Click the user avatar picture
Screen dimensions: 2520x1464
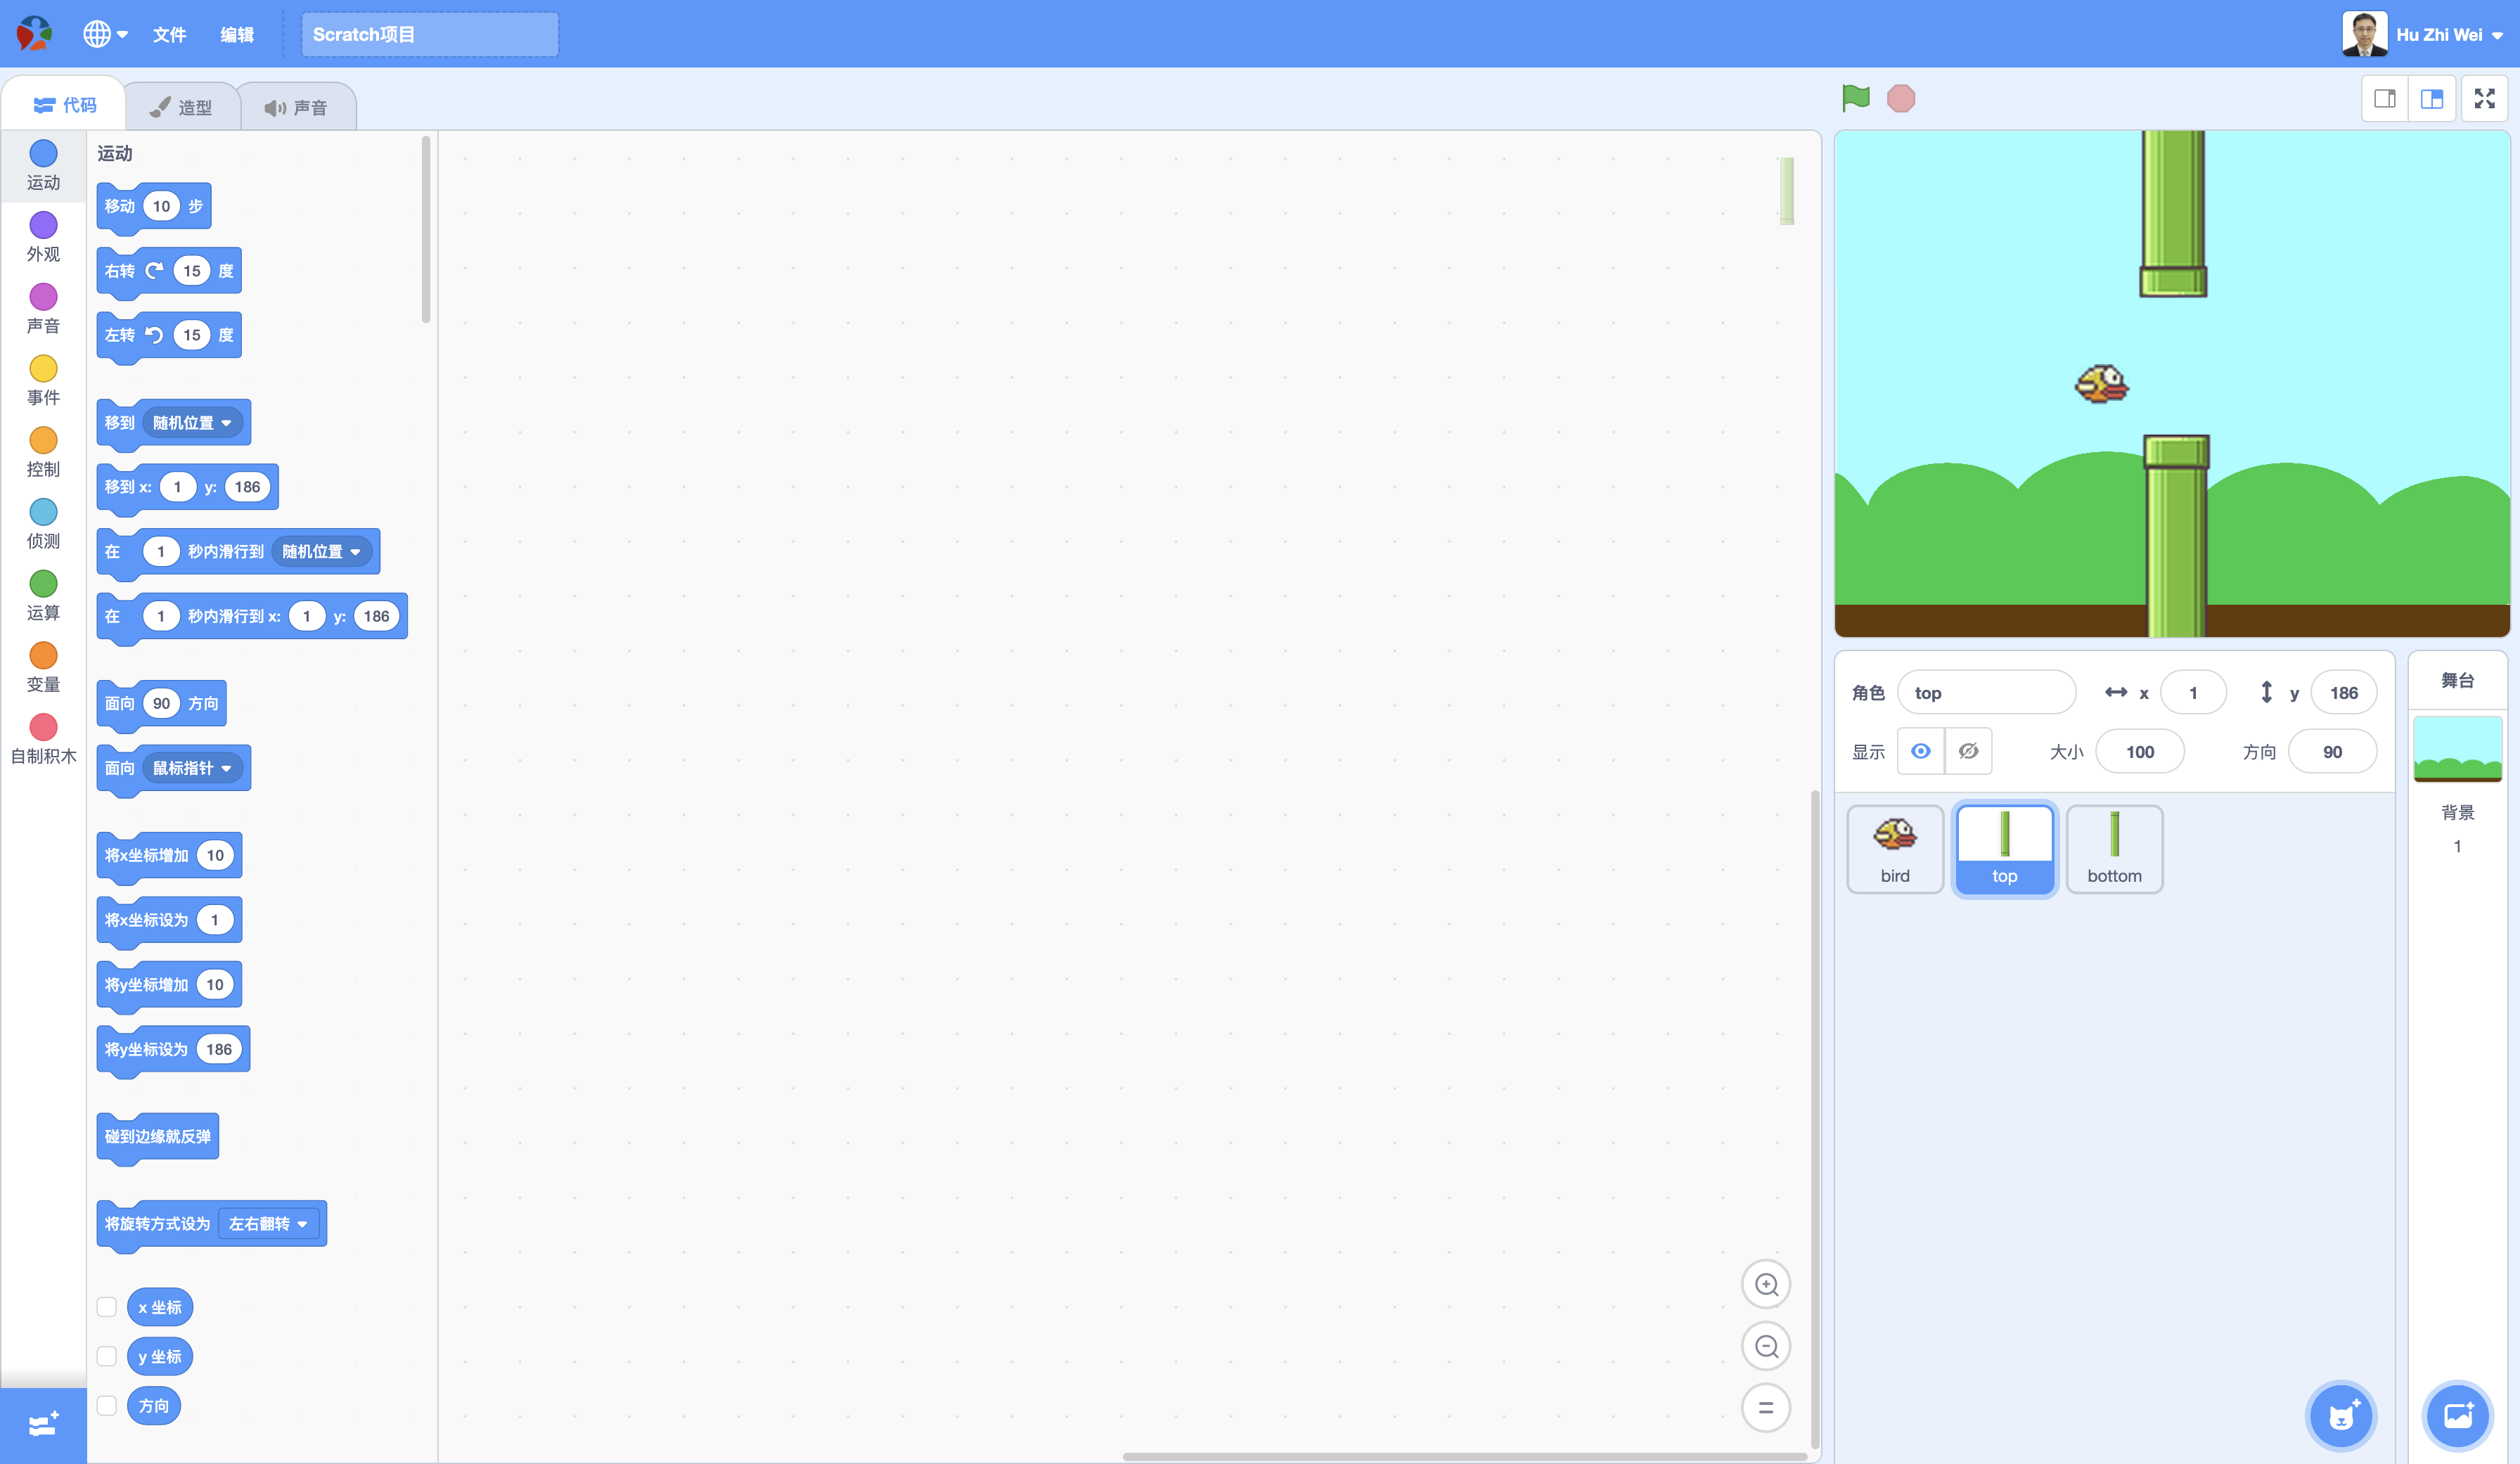(2364, 34)
